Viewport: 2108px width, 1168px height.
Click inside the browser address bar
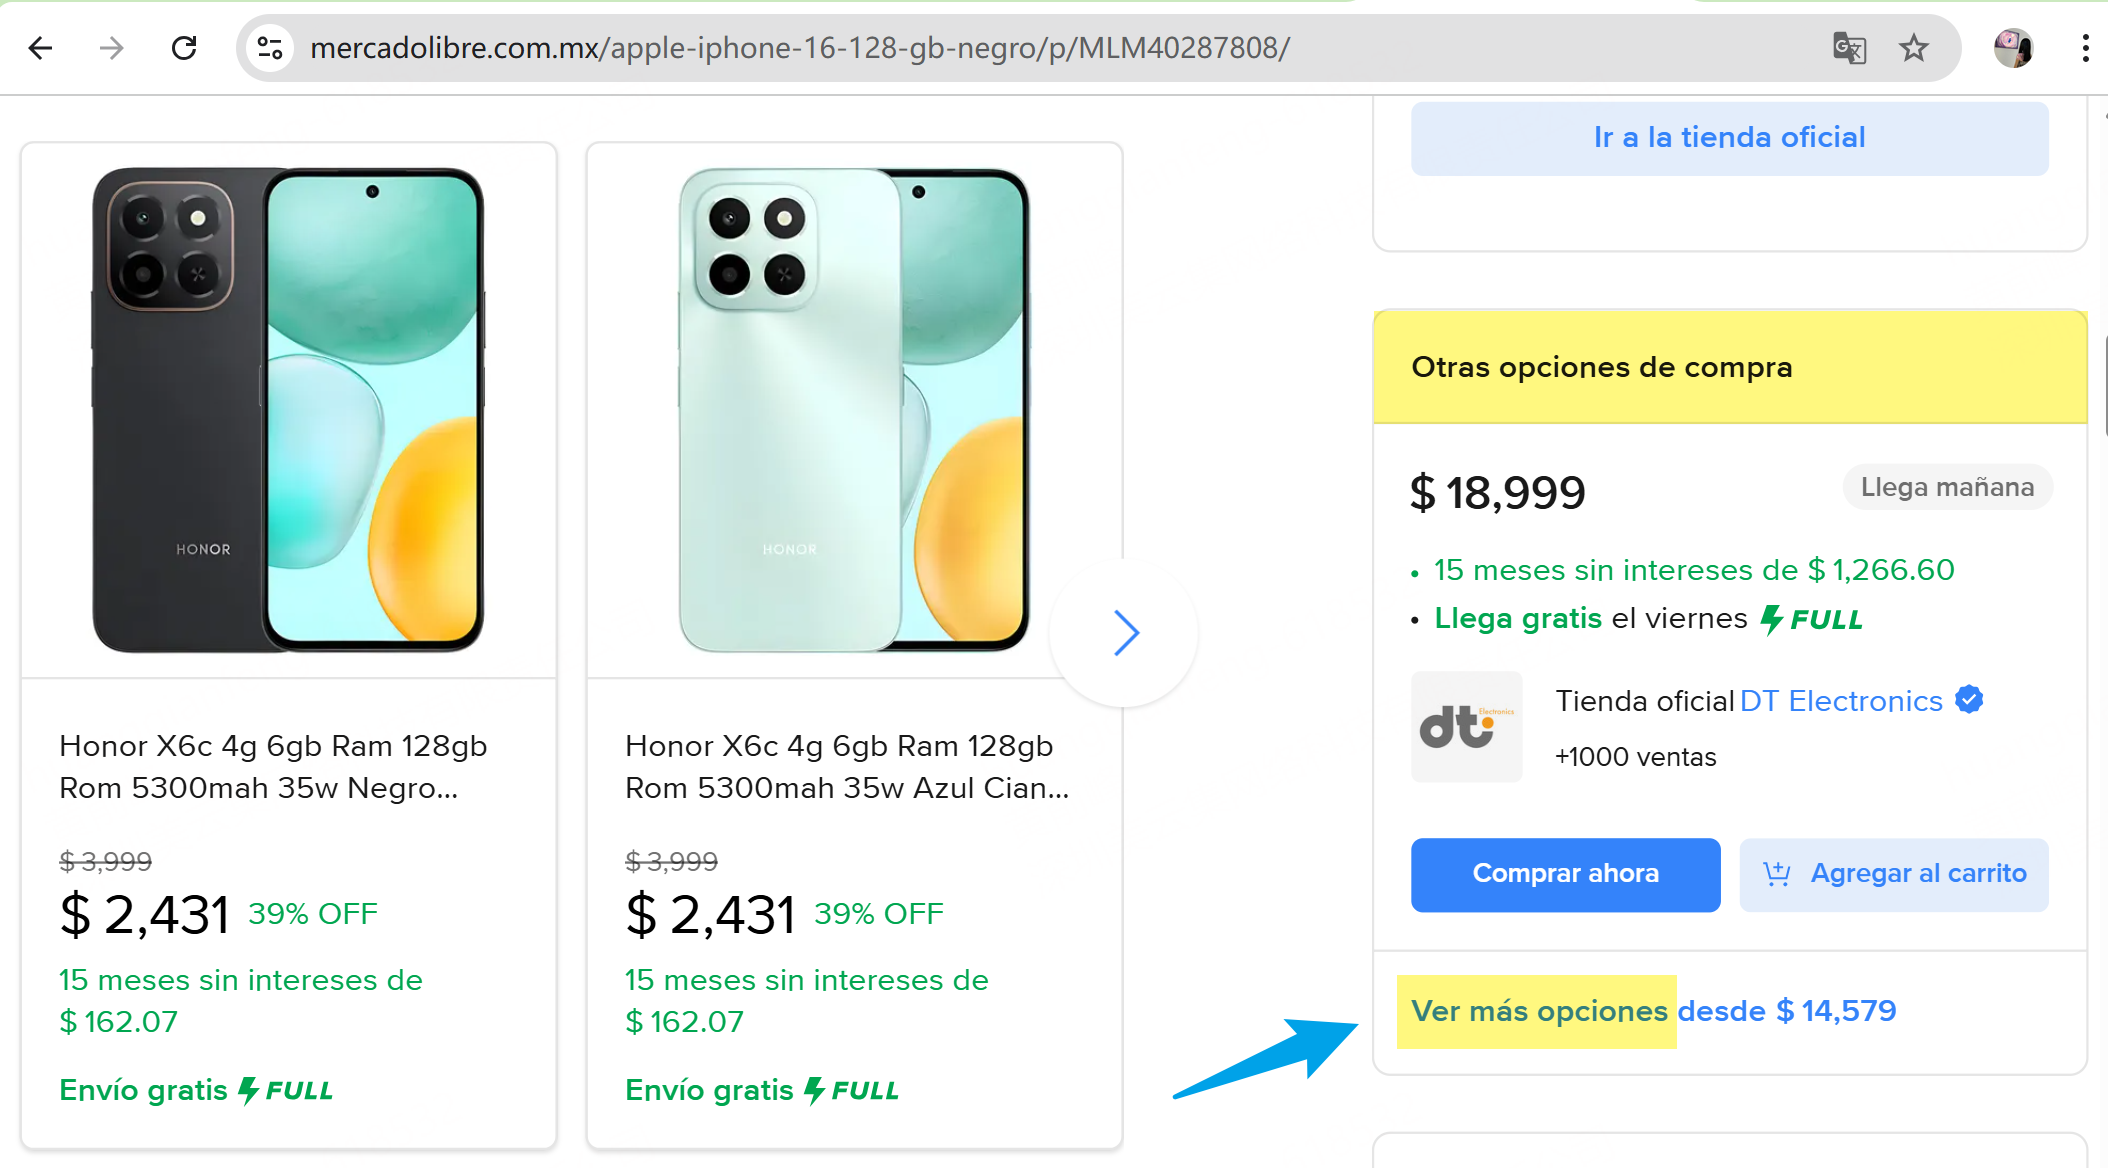pyautogui.click(x=800, y=47)
